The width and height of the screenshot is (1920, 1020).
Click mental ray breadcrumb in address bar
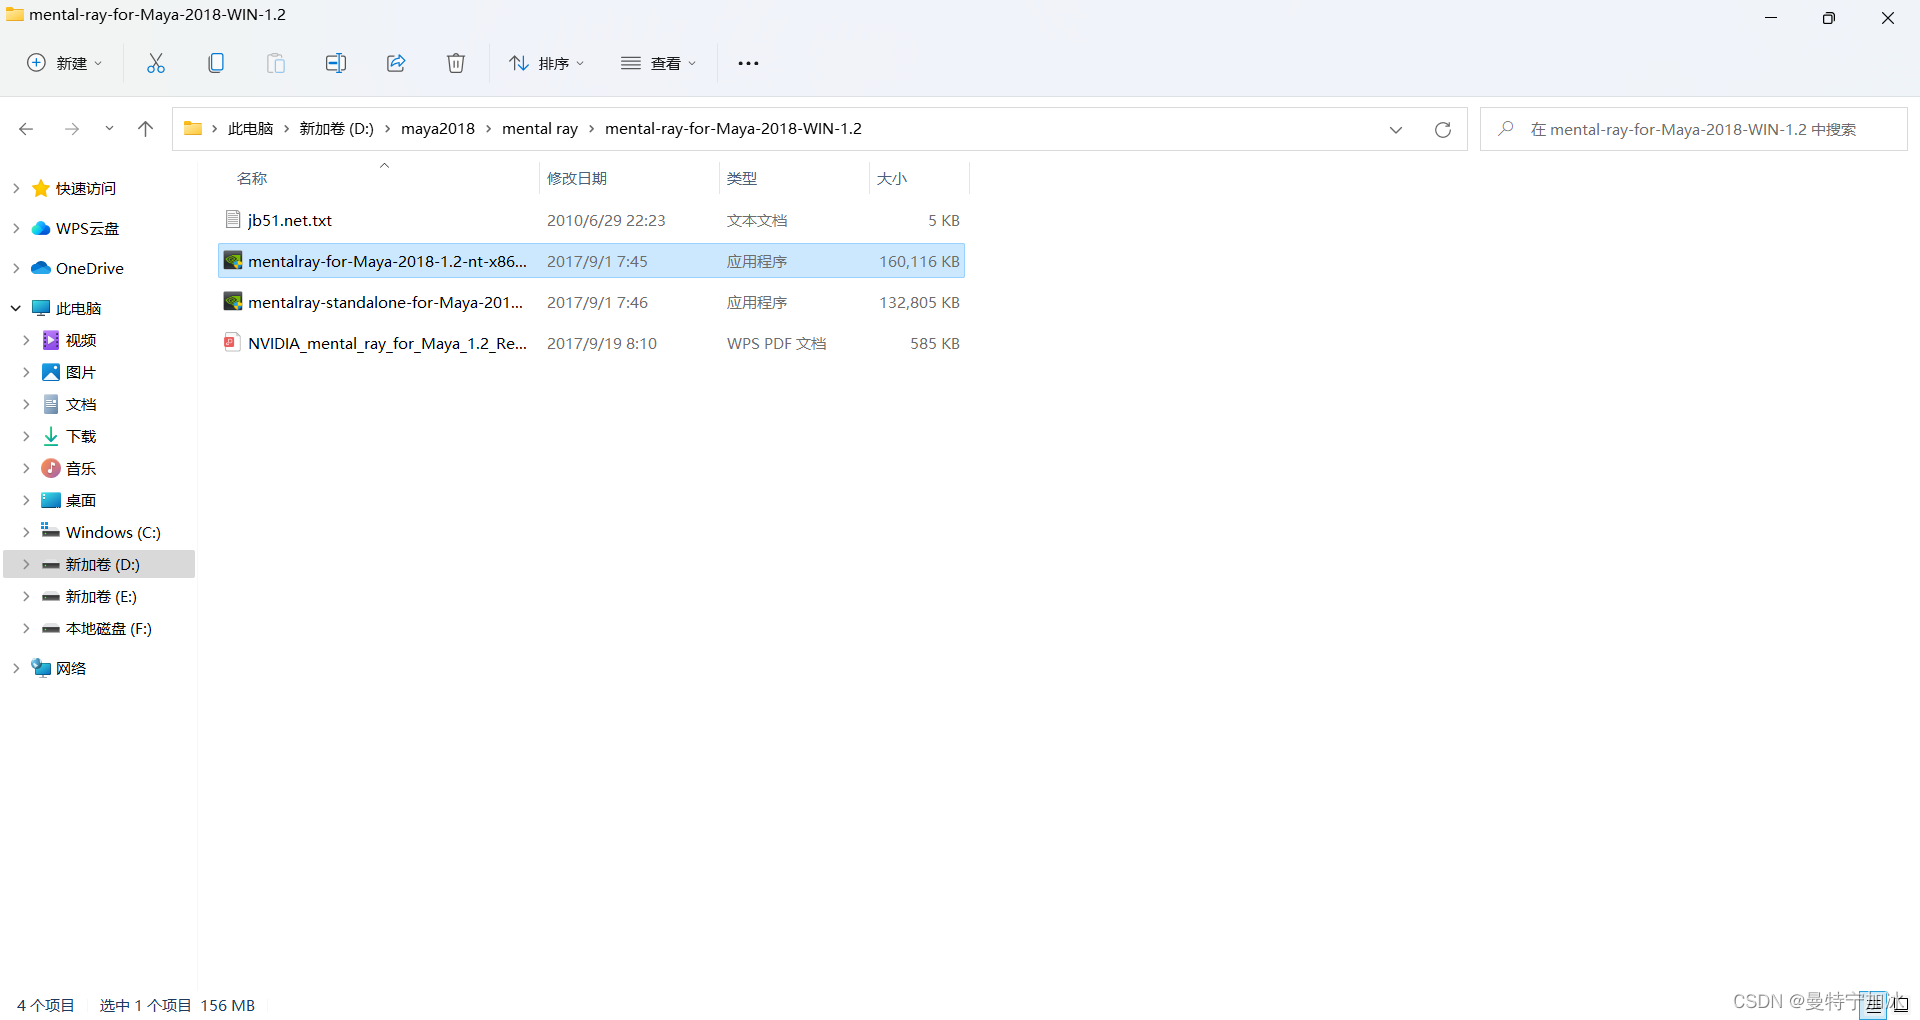pyautogui.click(x=540, y=128)
